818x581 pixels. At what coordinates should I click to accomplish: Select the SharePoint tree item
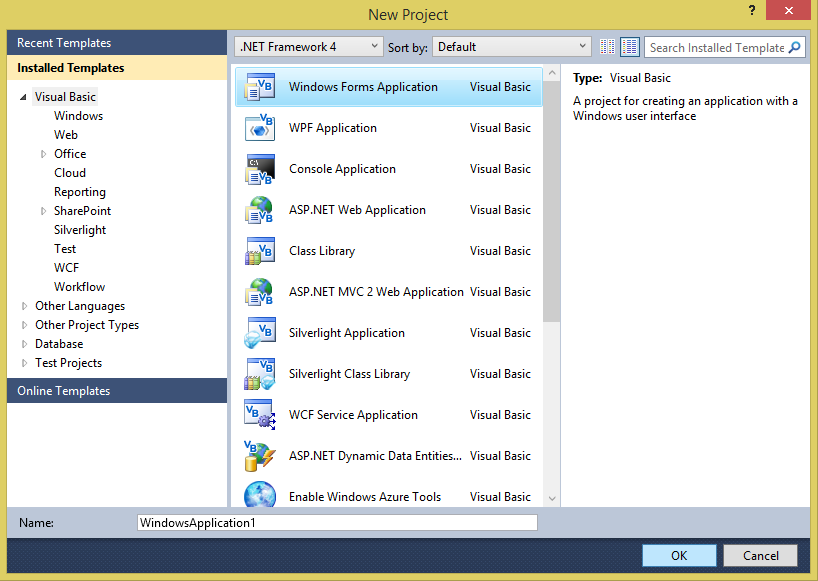point(82,211)
